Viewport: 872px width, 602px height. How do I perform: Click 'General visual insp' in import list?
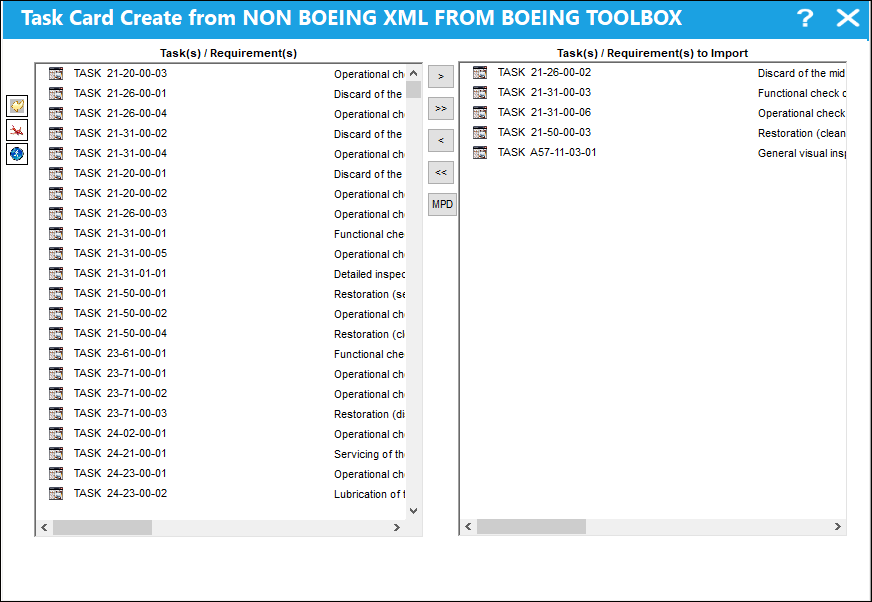point(801,154)
